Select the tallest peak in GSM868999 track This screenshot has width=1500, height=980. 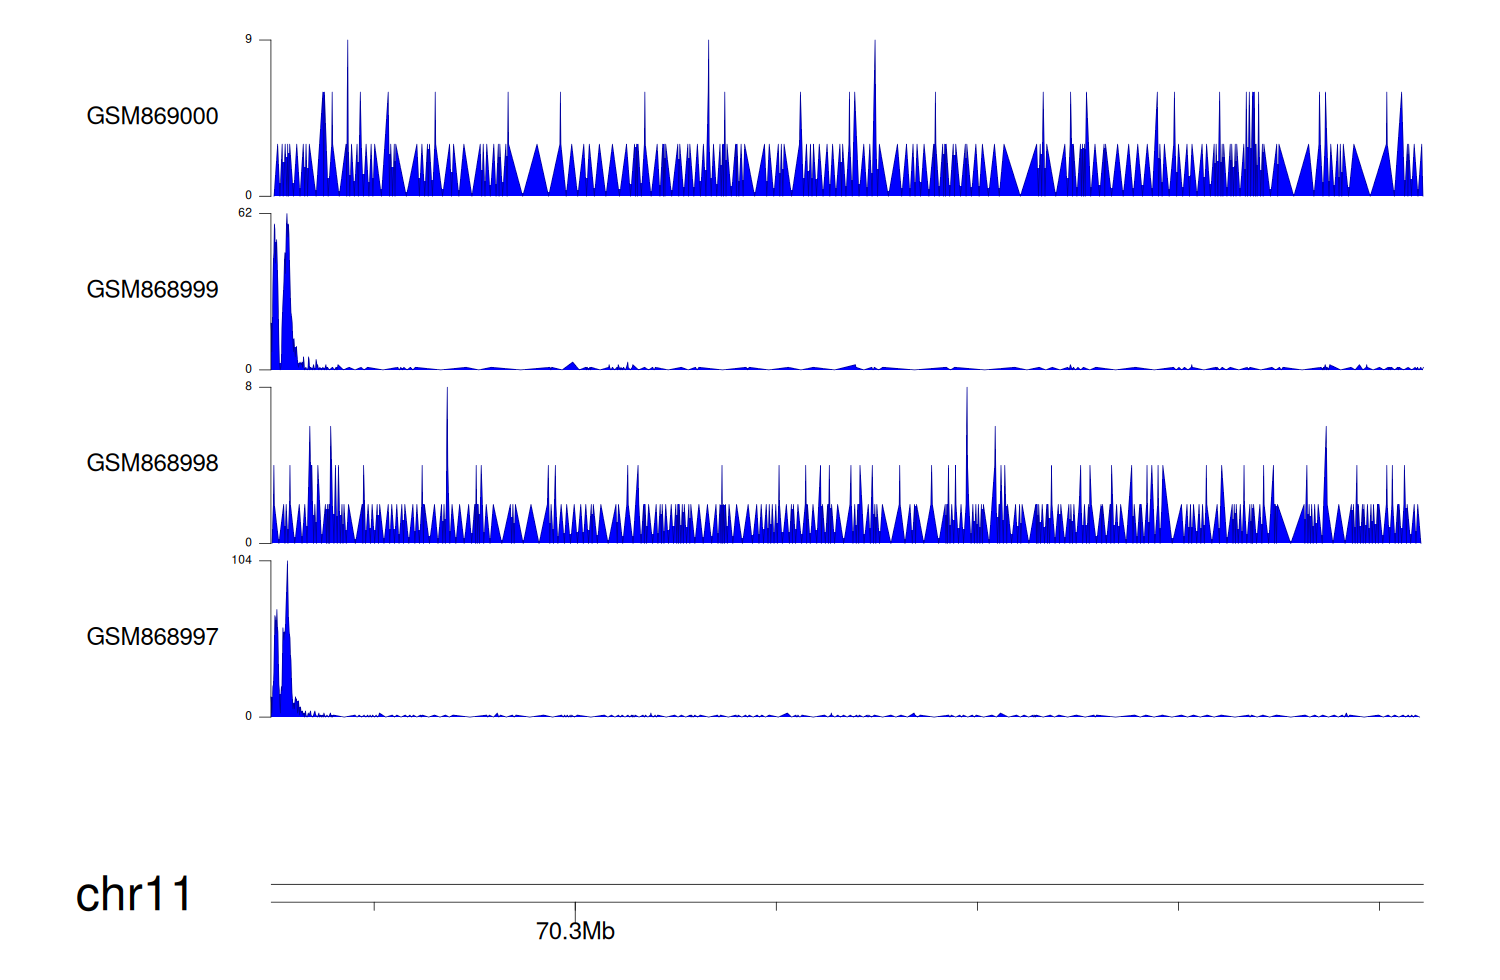[x=287, y=218]
